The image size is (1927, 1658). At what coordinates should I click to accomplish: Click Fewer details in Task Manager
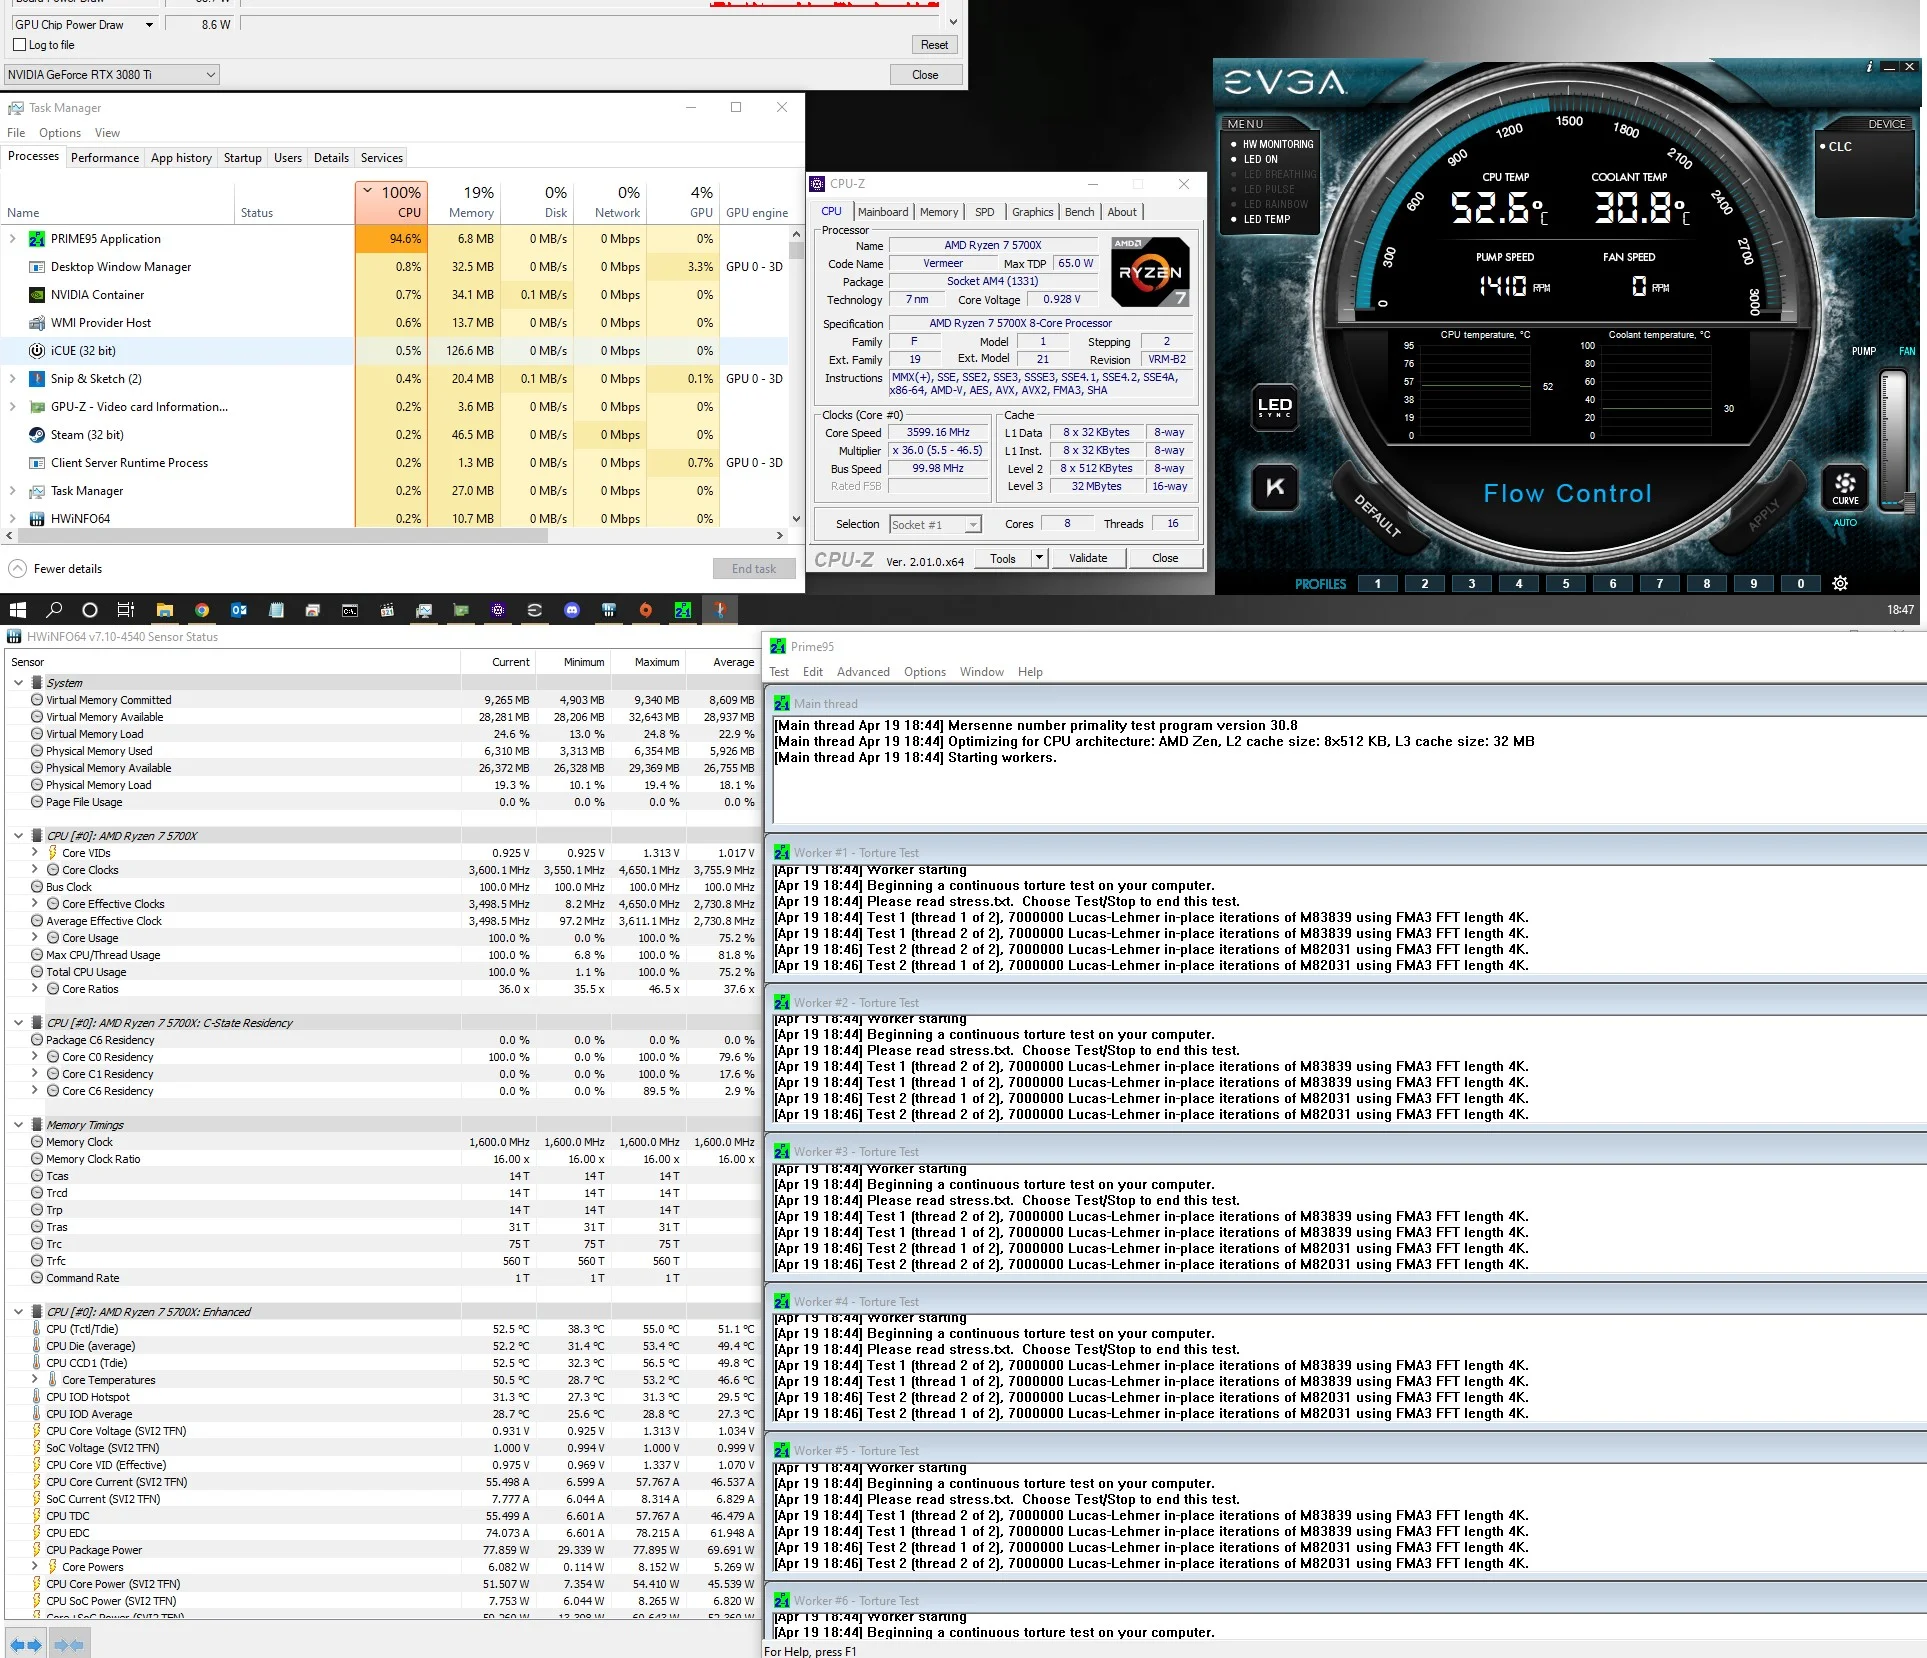coord(56,569)
